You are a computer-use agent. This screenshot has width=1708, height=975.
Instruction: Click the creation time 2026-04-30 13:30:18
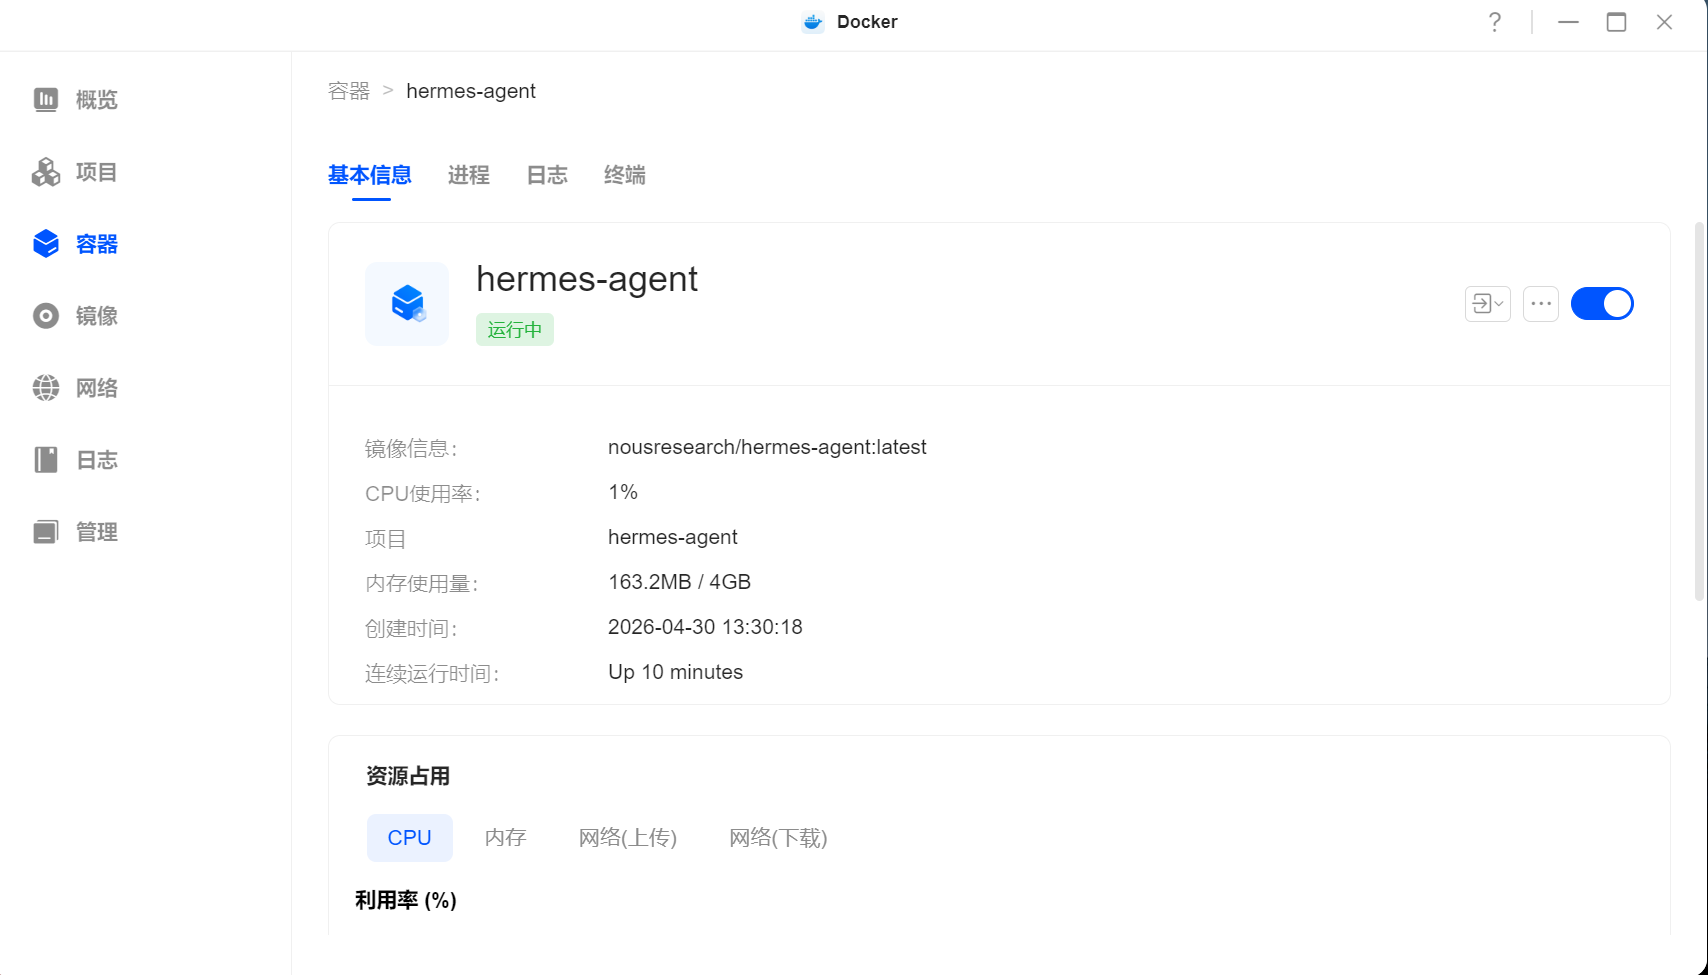pyautogui.click(x=705, y=627)
